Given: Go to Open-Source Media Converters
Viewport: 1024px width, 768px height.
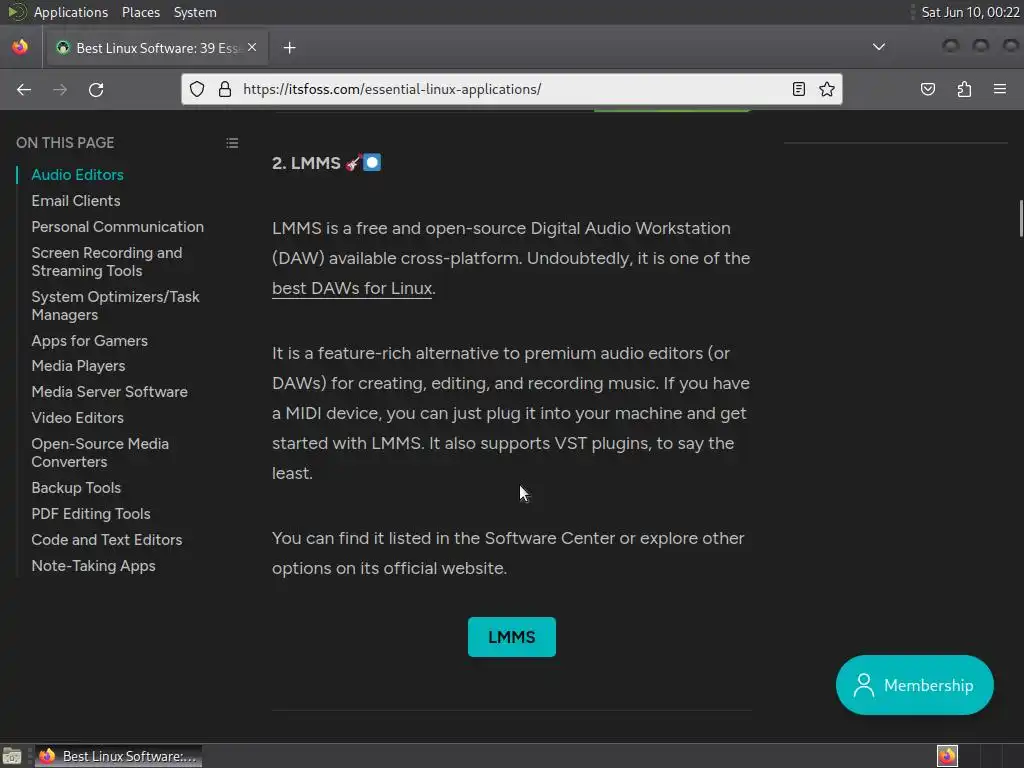Looking at the screenshot, I should click(x=100, y=453).
